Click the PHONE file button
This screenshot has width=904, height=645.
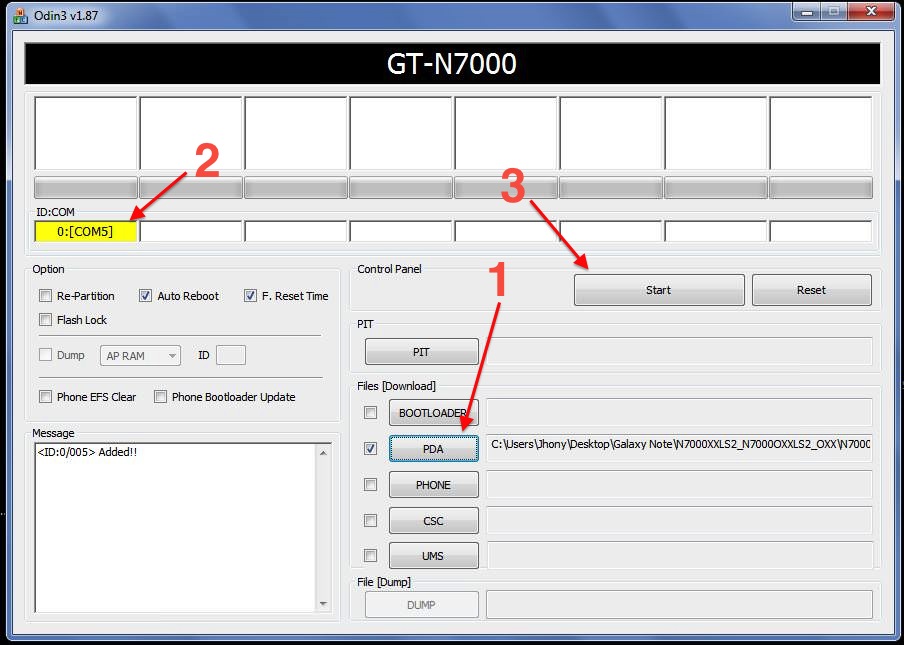[x=432, y=485]
